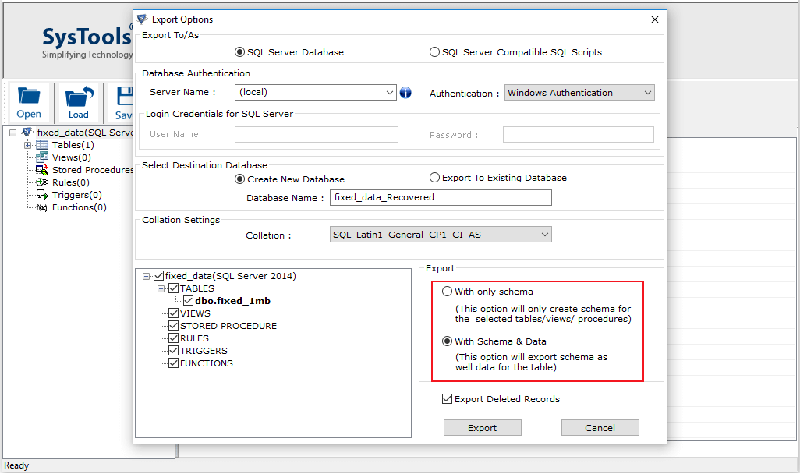Select SQL Server Database radio option
Image resolution: width=800 pixels, height=474 pixels.
[x=239, y=52]
